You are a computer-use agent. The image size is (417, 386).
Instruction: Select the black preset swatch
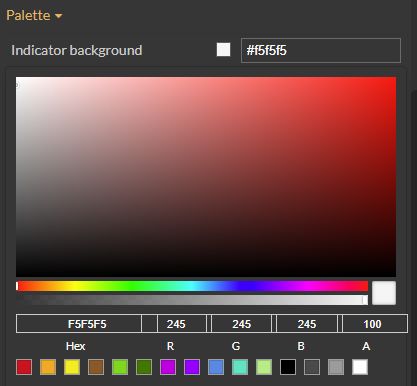pos(288,367)
